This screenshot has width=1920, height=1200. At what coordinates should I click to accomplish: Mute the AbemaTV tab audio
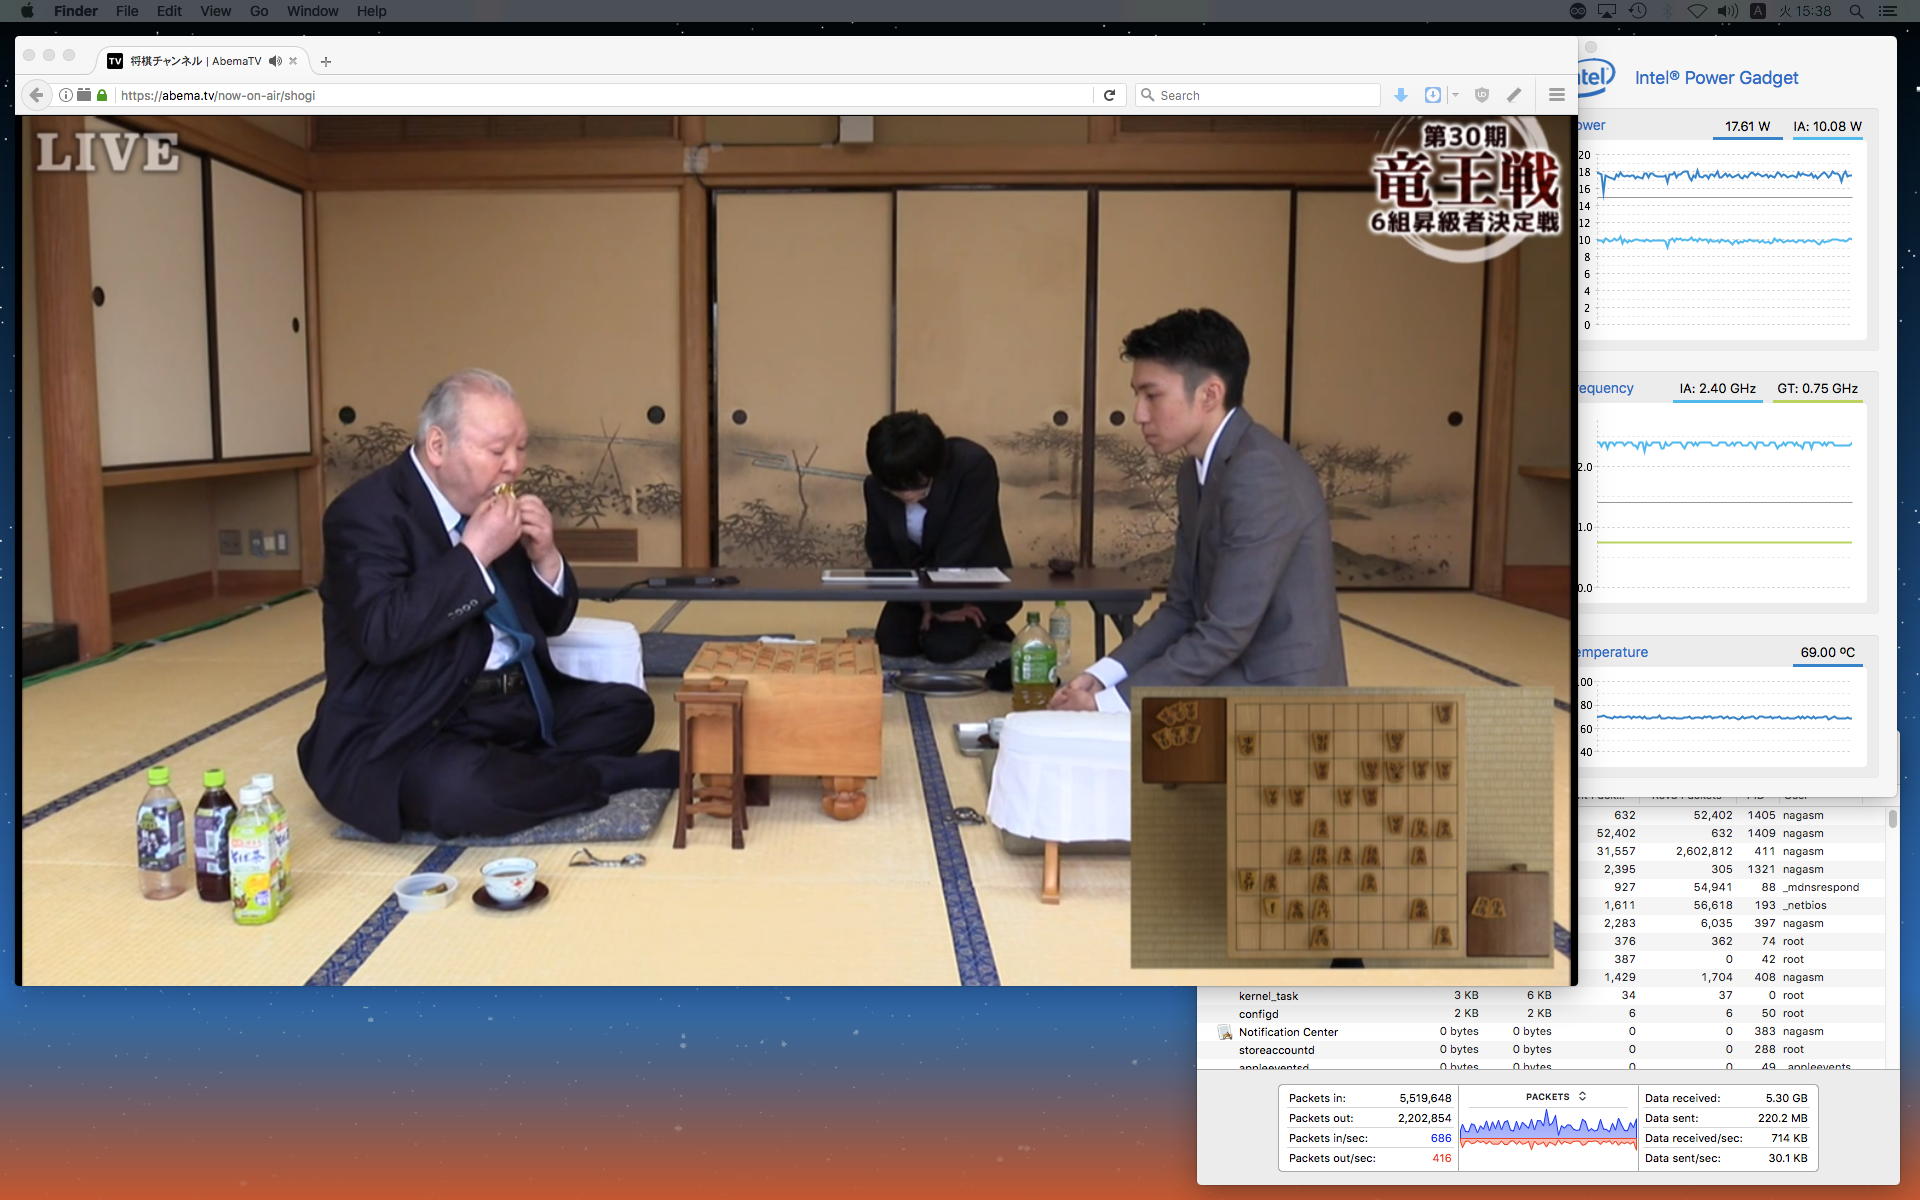(x=275, y=61)
